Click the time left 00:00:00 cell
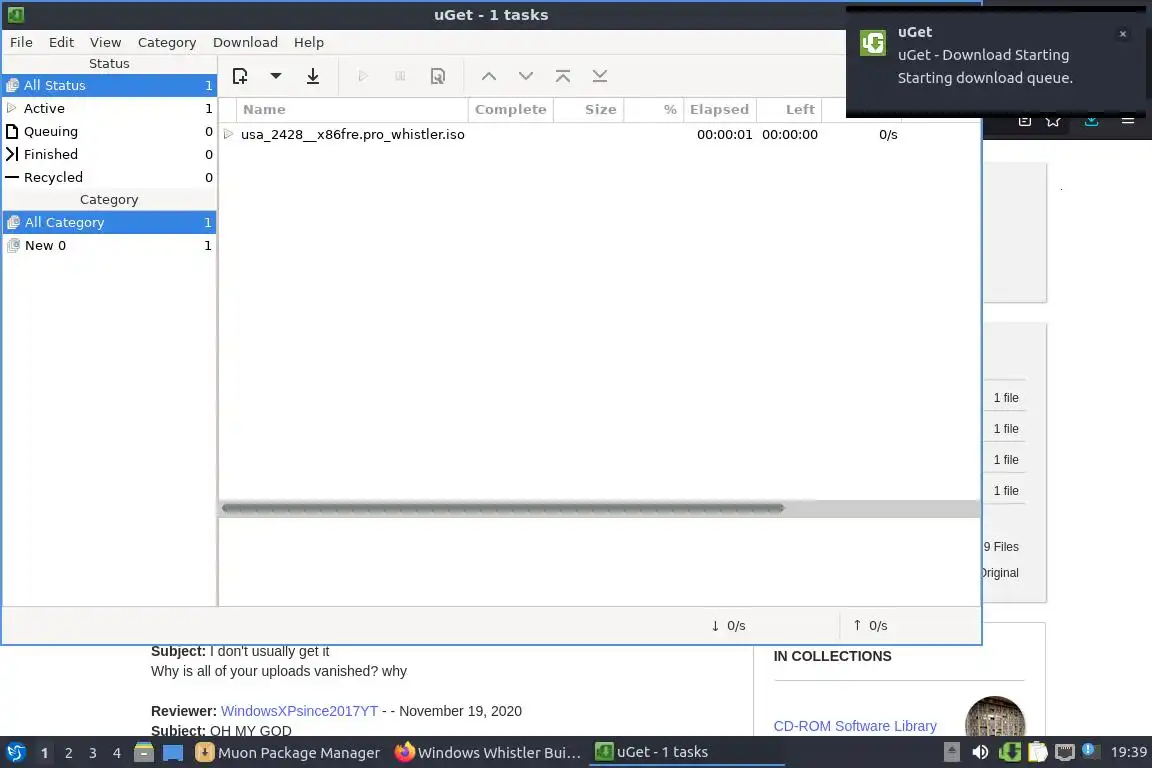 (x=790, y=134)
